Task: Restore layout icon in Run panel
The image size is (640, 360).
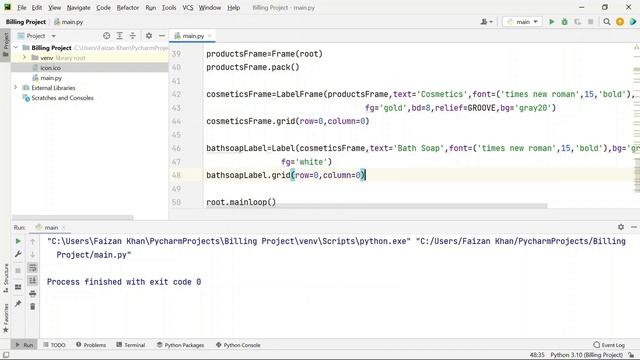Action: [18, 287]
